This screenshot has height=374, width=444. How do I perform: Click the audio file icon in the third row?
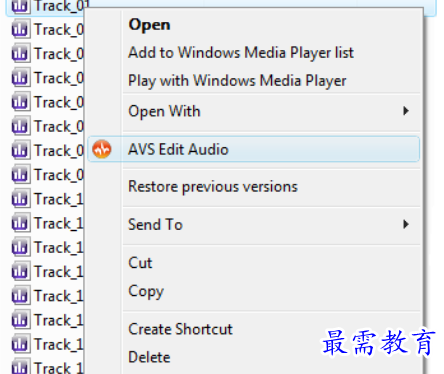[x=20, y=54]
